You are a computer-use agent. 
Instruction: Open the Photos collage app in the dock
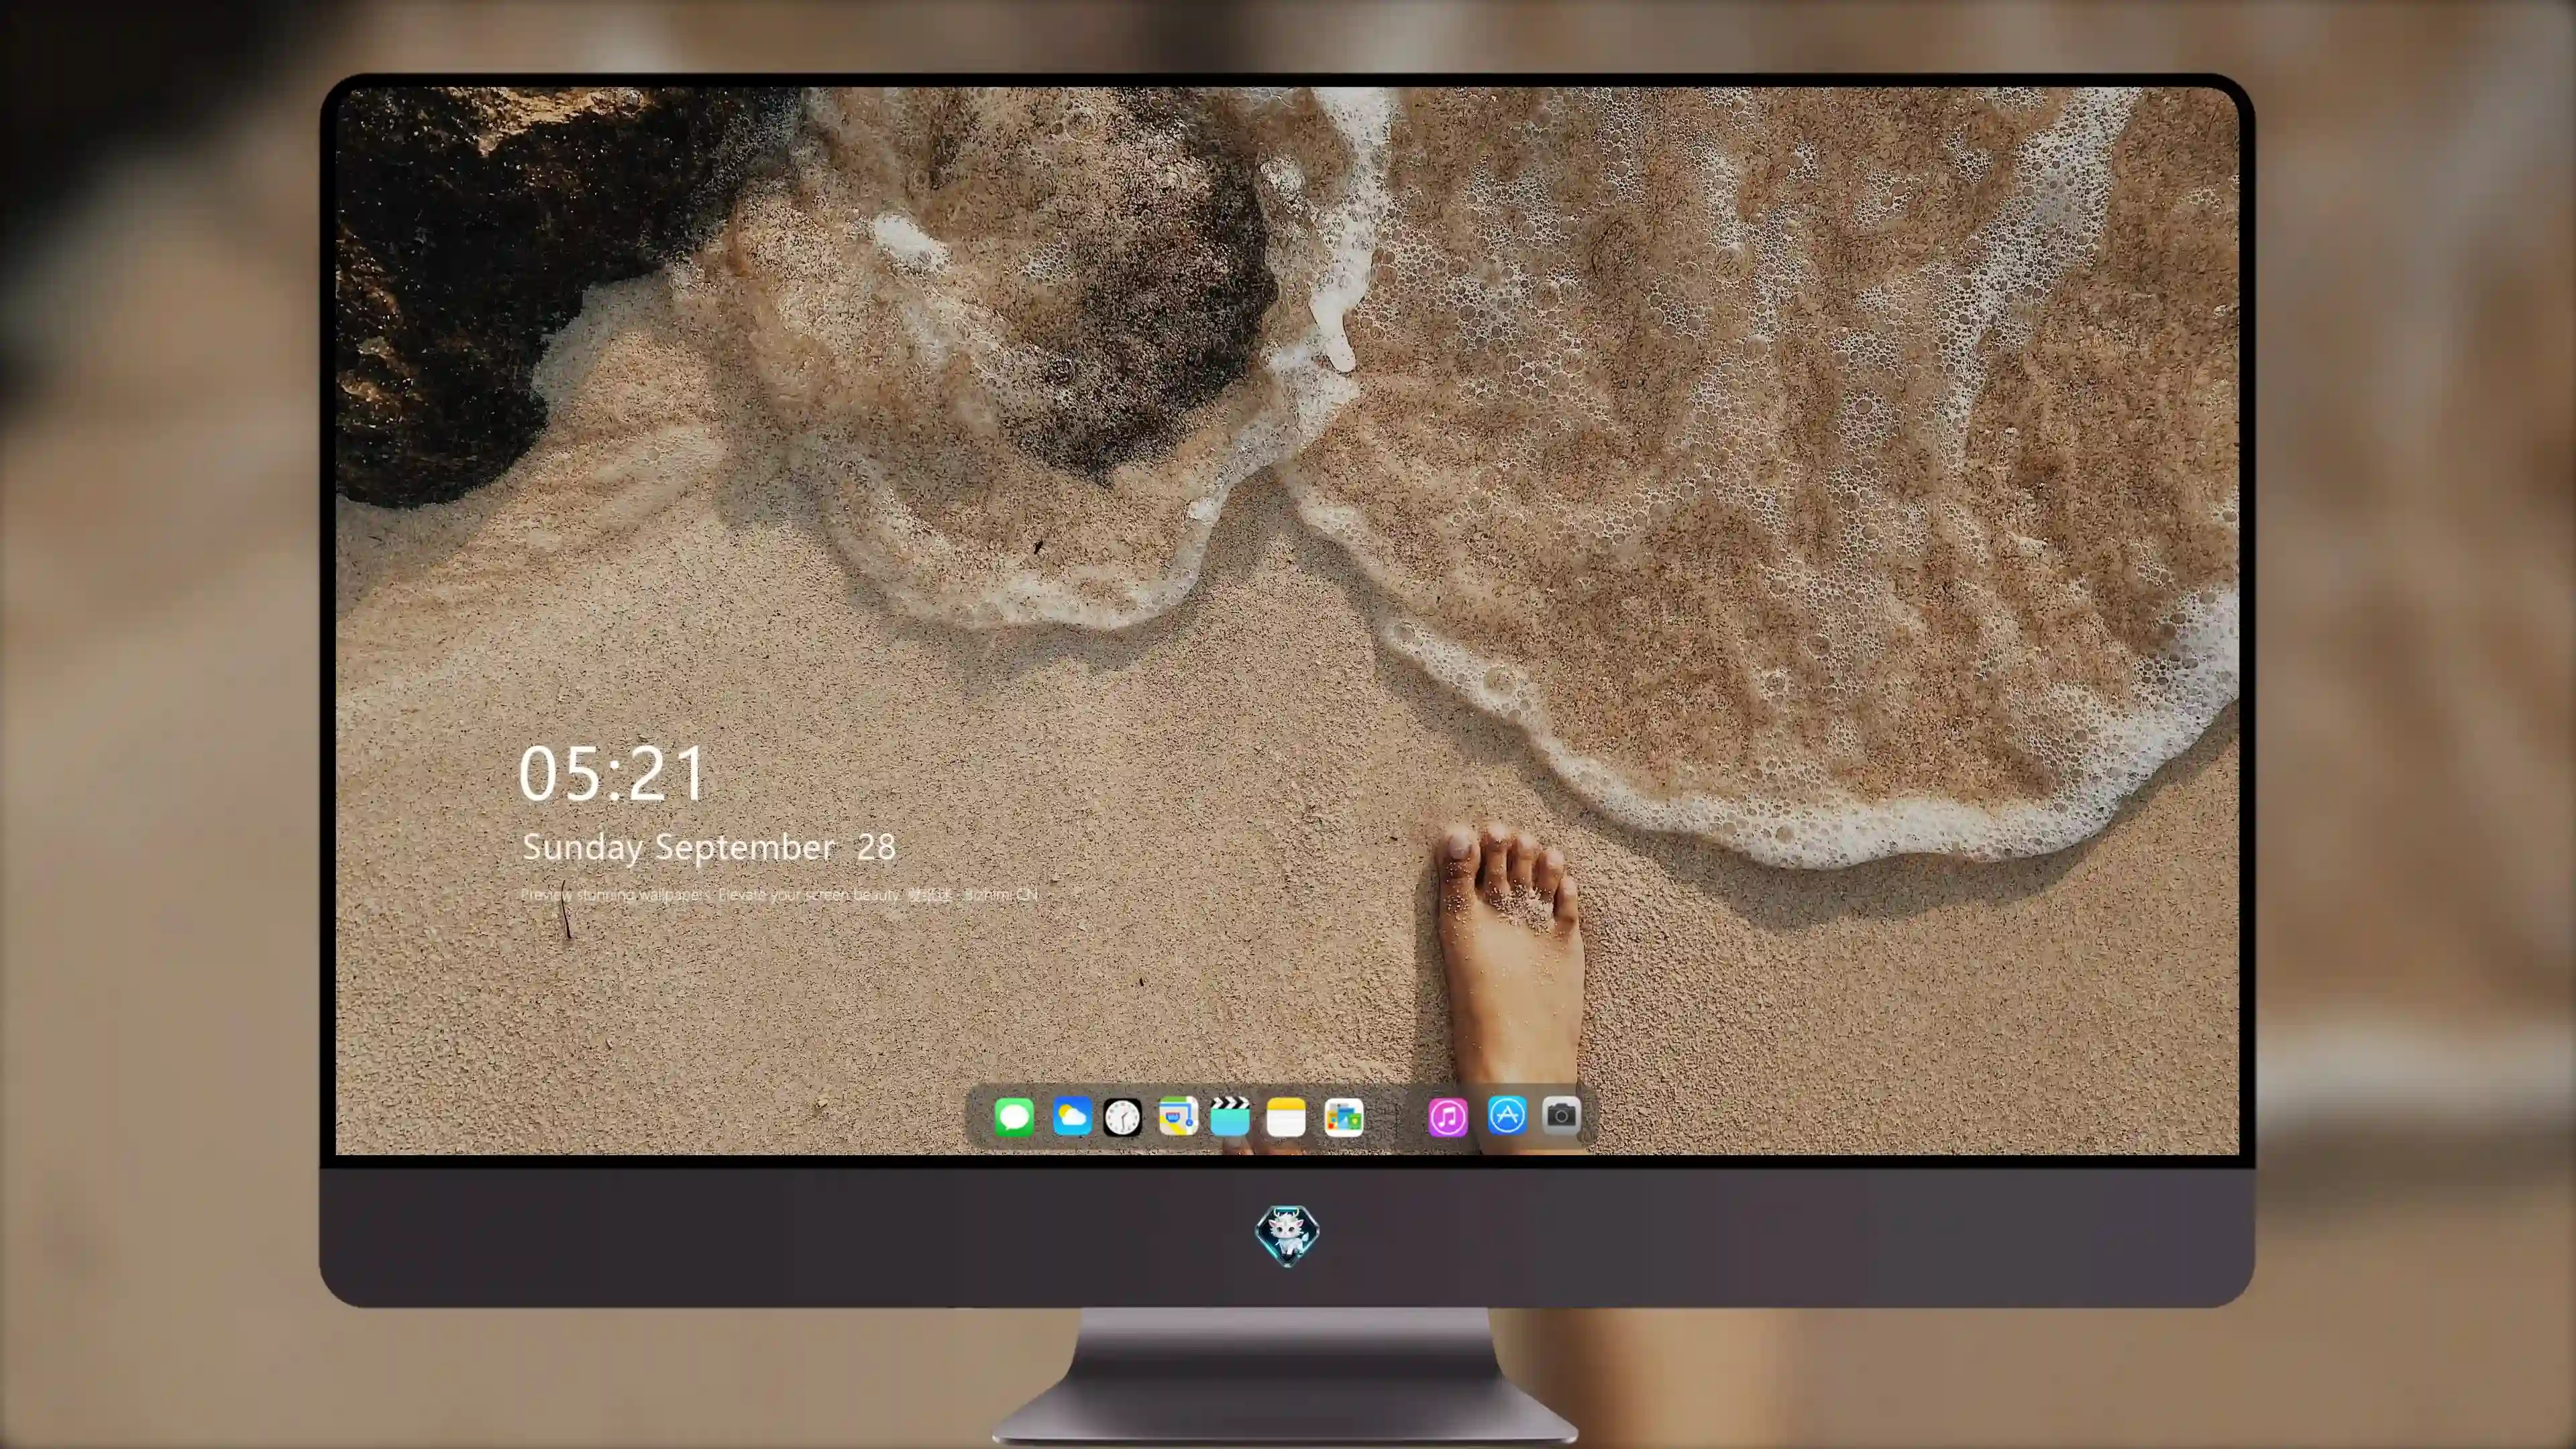1344,1117
